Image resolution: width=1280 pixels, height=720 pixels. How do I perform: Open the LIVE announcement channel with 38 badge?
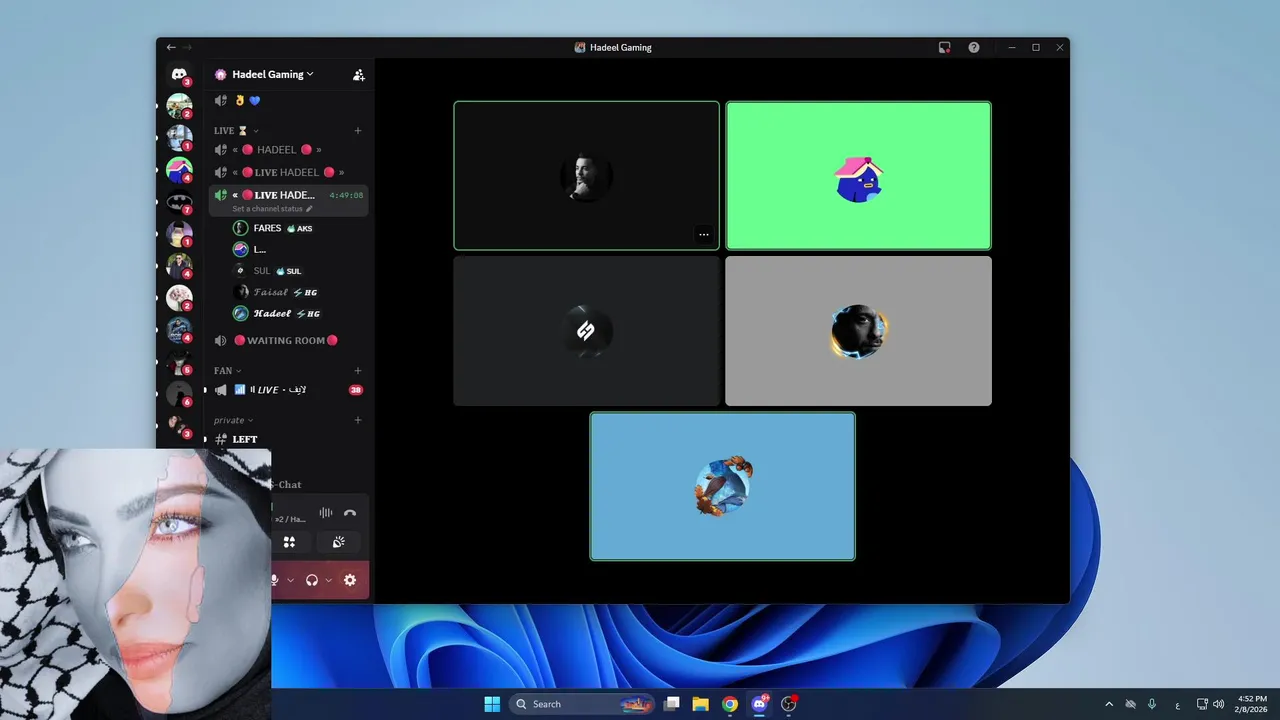288,390
